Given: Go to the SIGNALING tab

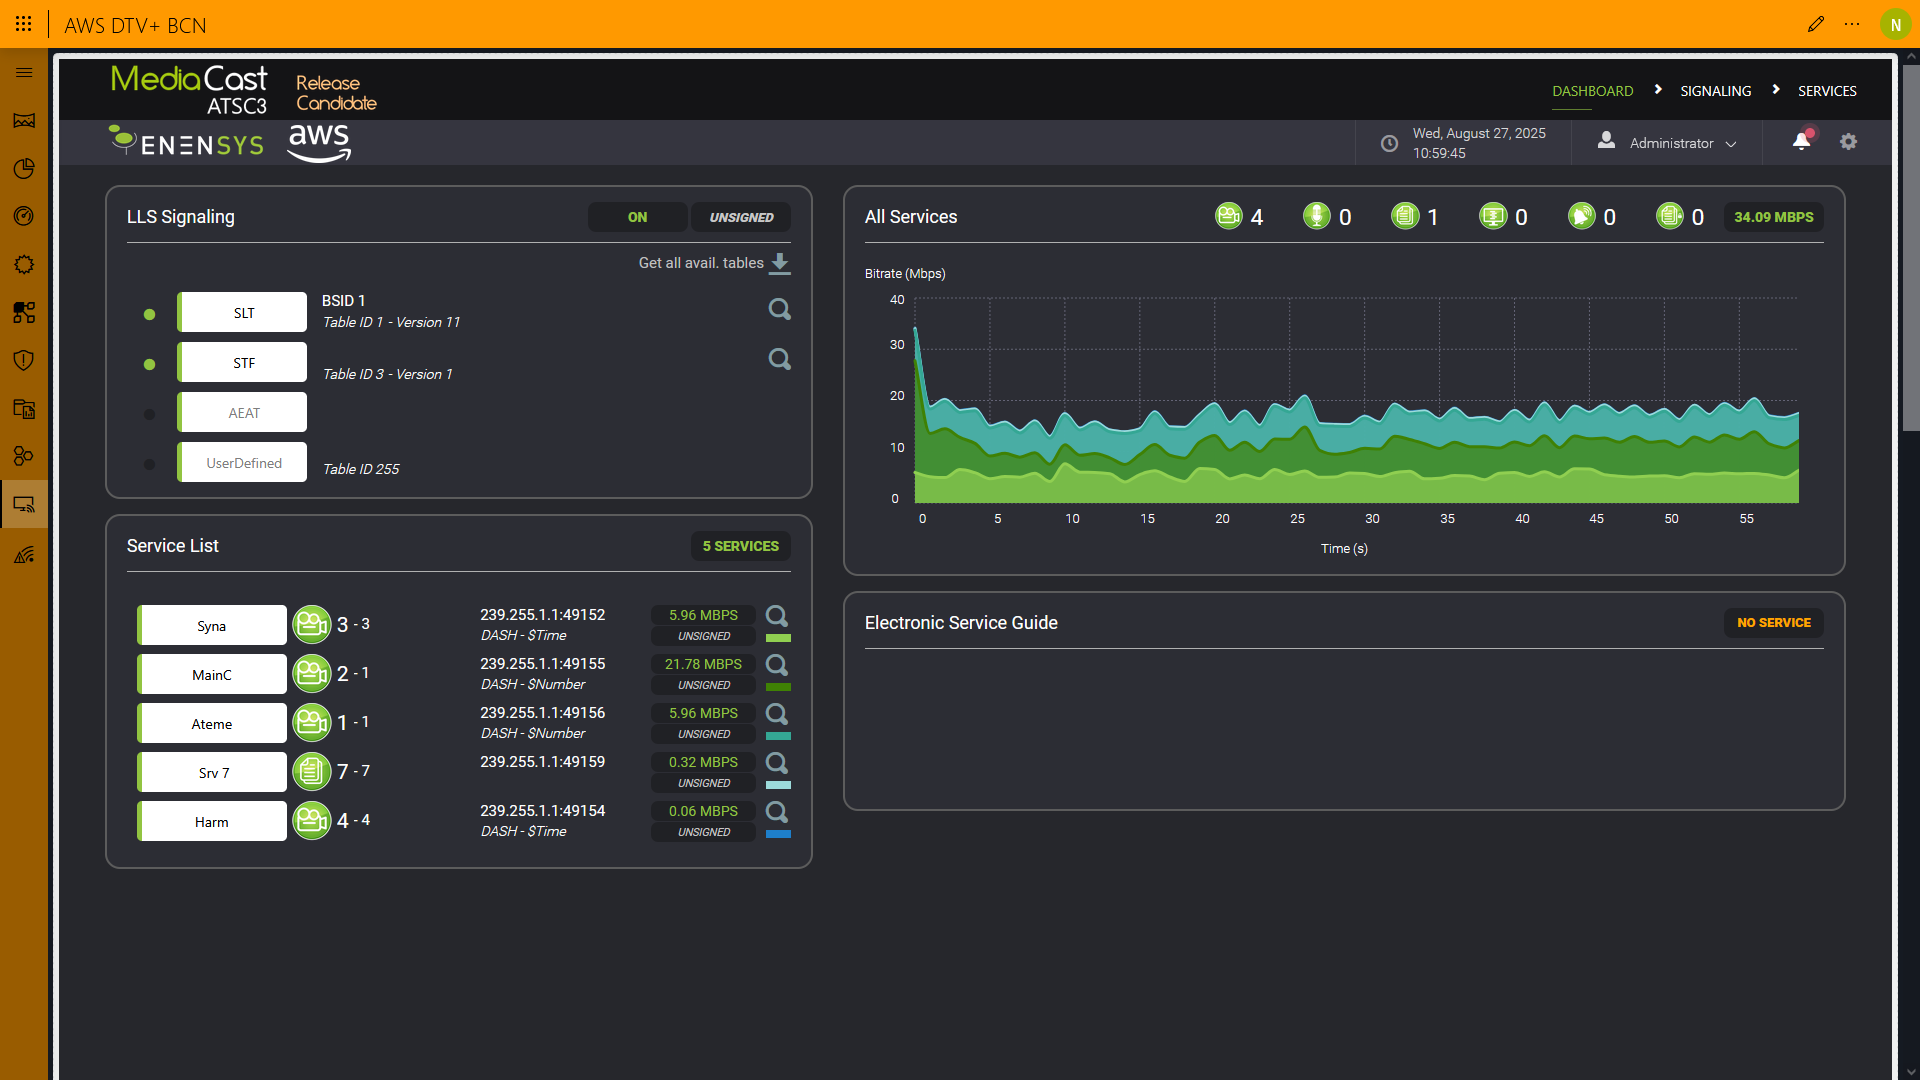Looking at the screenshot, I should coord(1715,91).
